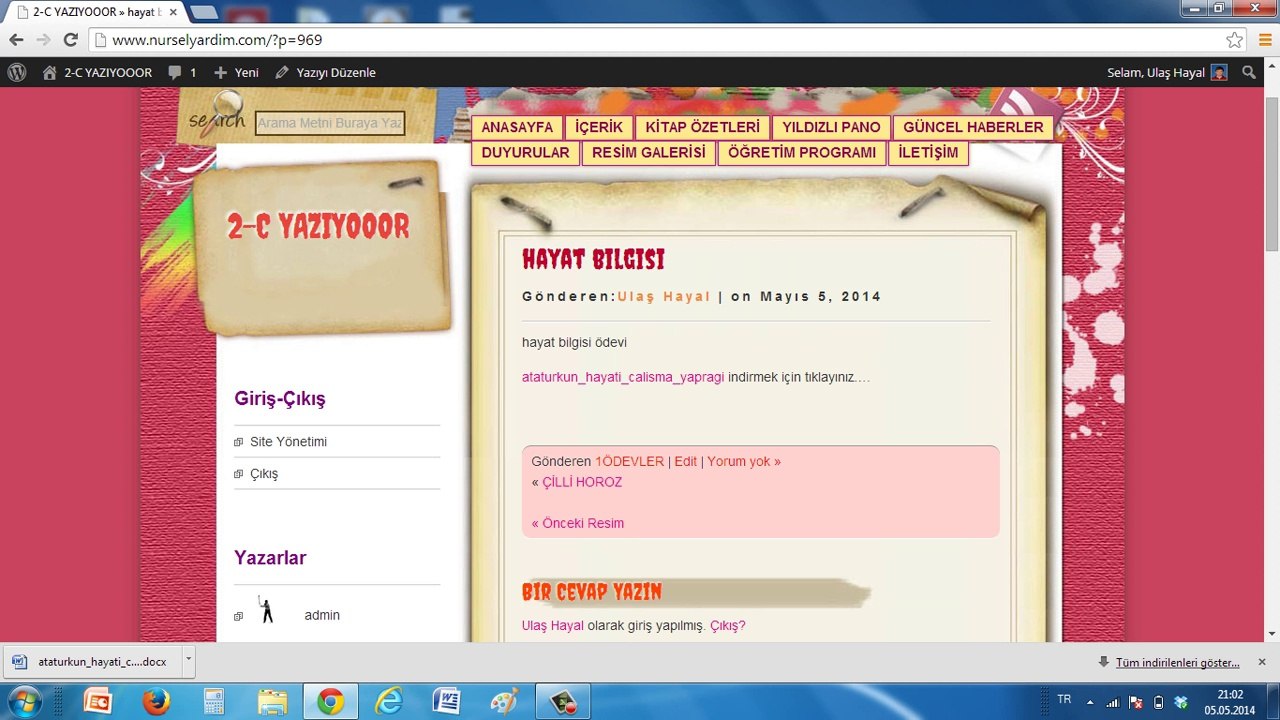The image size is (1280, 720).
Task: Click Tüm indirilenleri göster link
Action: point(1177,662)
